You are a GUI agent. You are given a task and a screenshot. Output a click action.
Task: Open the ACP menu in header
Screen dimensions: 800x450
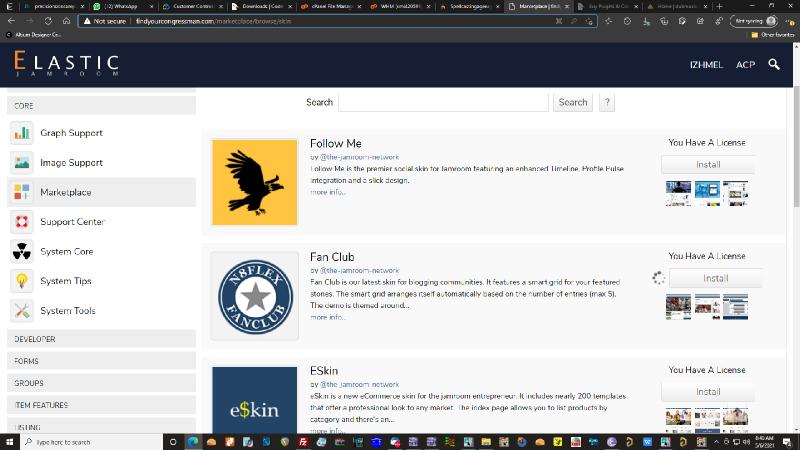point(745,65)
